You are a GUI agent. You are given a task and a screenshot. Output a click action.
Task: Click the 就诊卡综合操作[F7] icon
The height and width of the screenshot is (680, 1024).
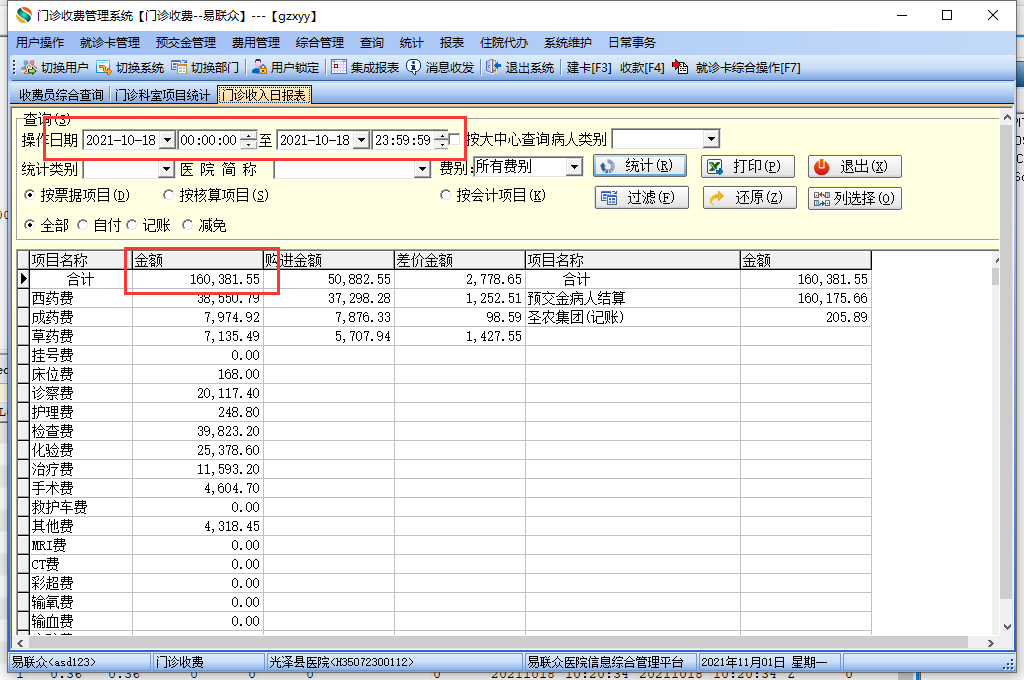[680, 67]
